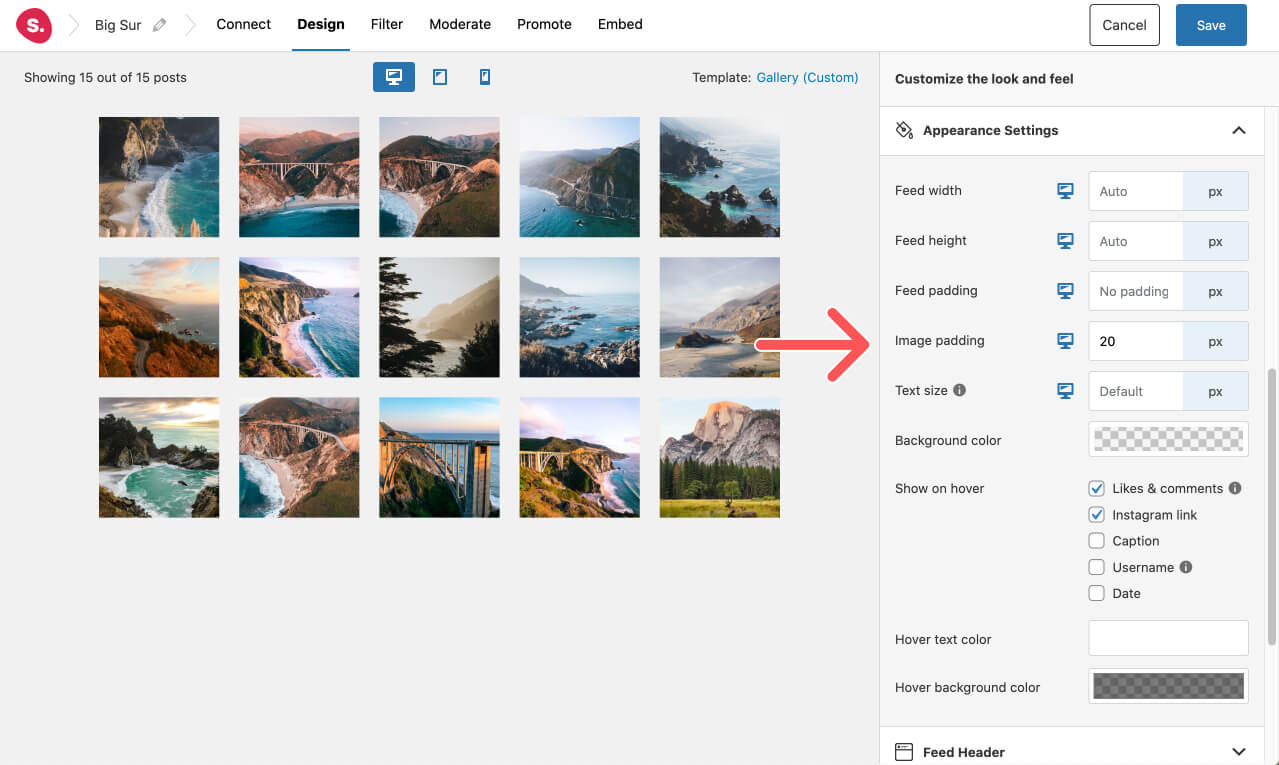Open the winding coastal road sunset photo
This screenshot has width=1279, height=765.
(159, 317)
